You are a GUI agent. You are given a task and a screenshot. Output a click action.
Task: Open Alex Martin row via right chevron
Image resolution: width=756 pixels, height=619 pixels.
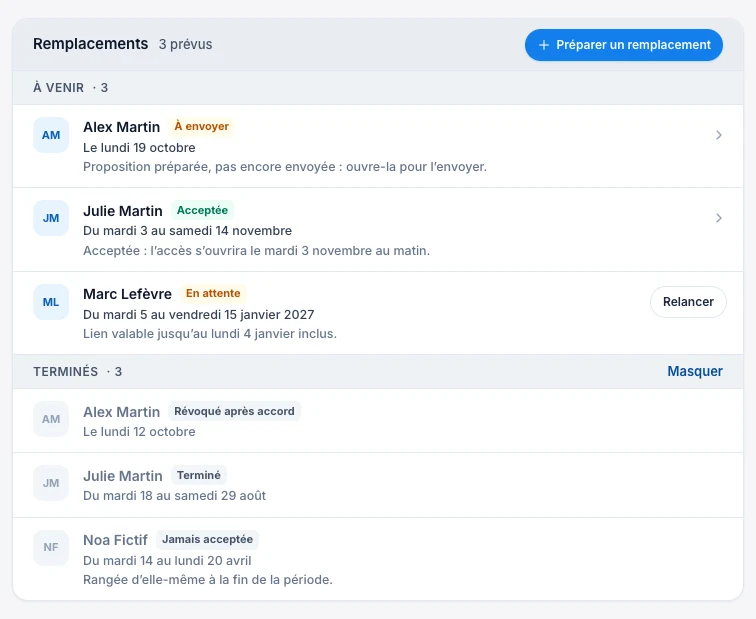[718, 135]
